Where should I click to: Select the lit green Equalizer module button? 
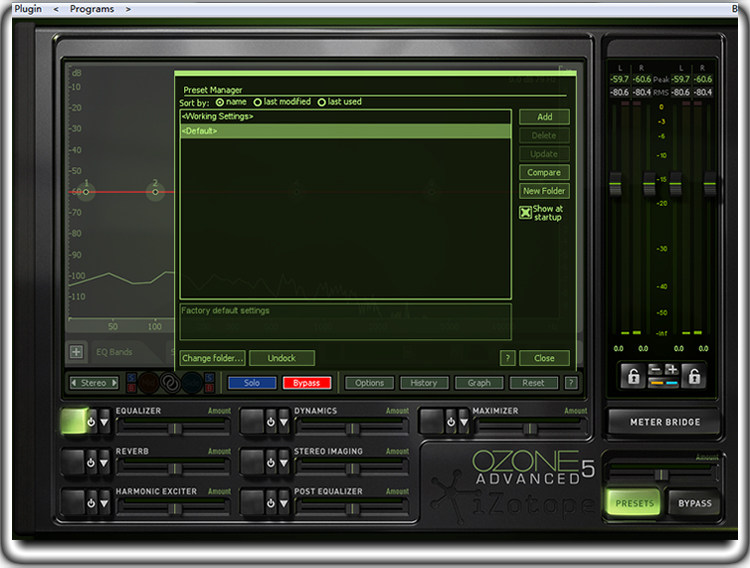(73, 422)
